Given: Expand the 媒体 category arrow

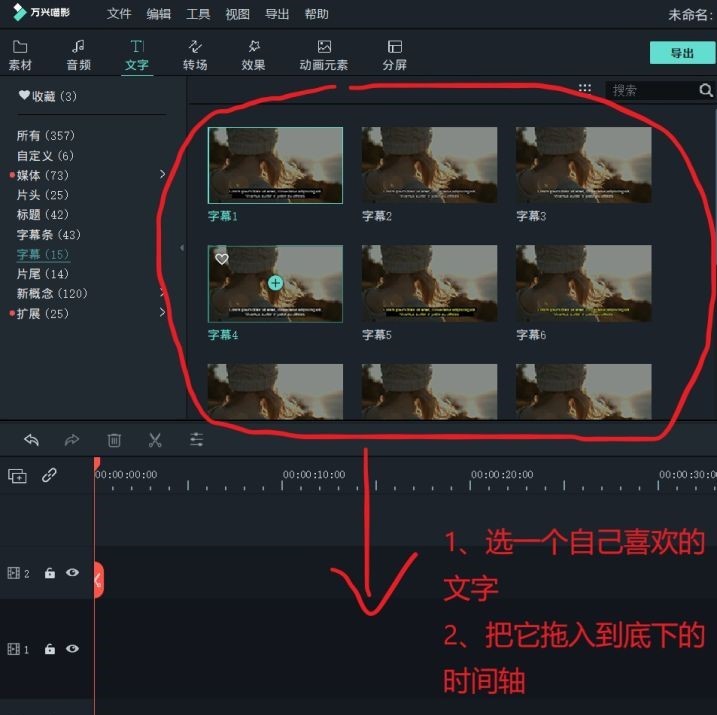Looking at the screenshot, I should (x=162, y=174).
